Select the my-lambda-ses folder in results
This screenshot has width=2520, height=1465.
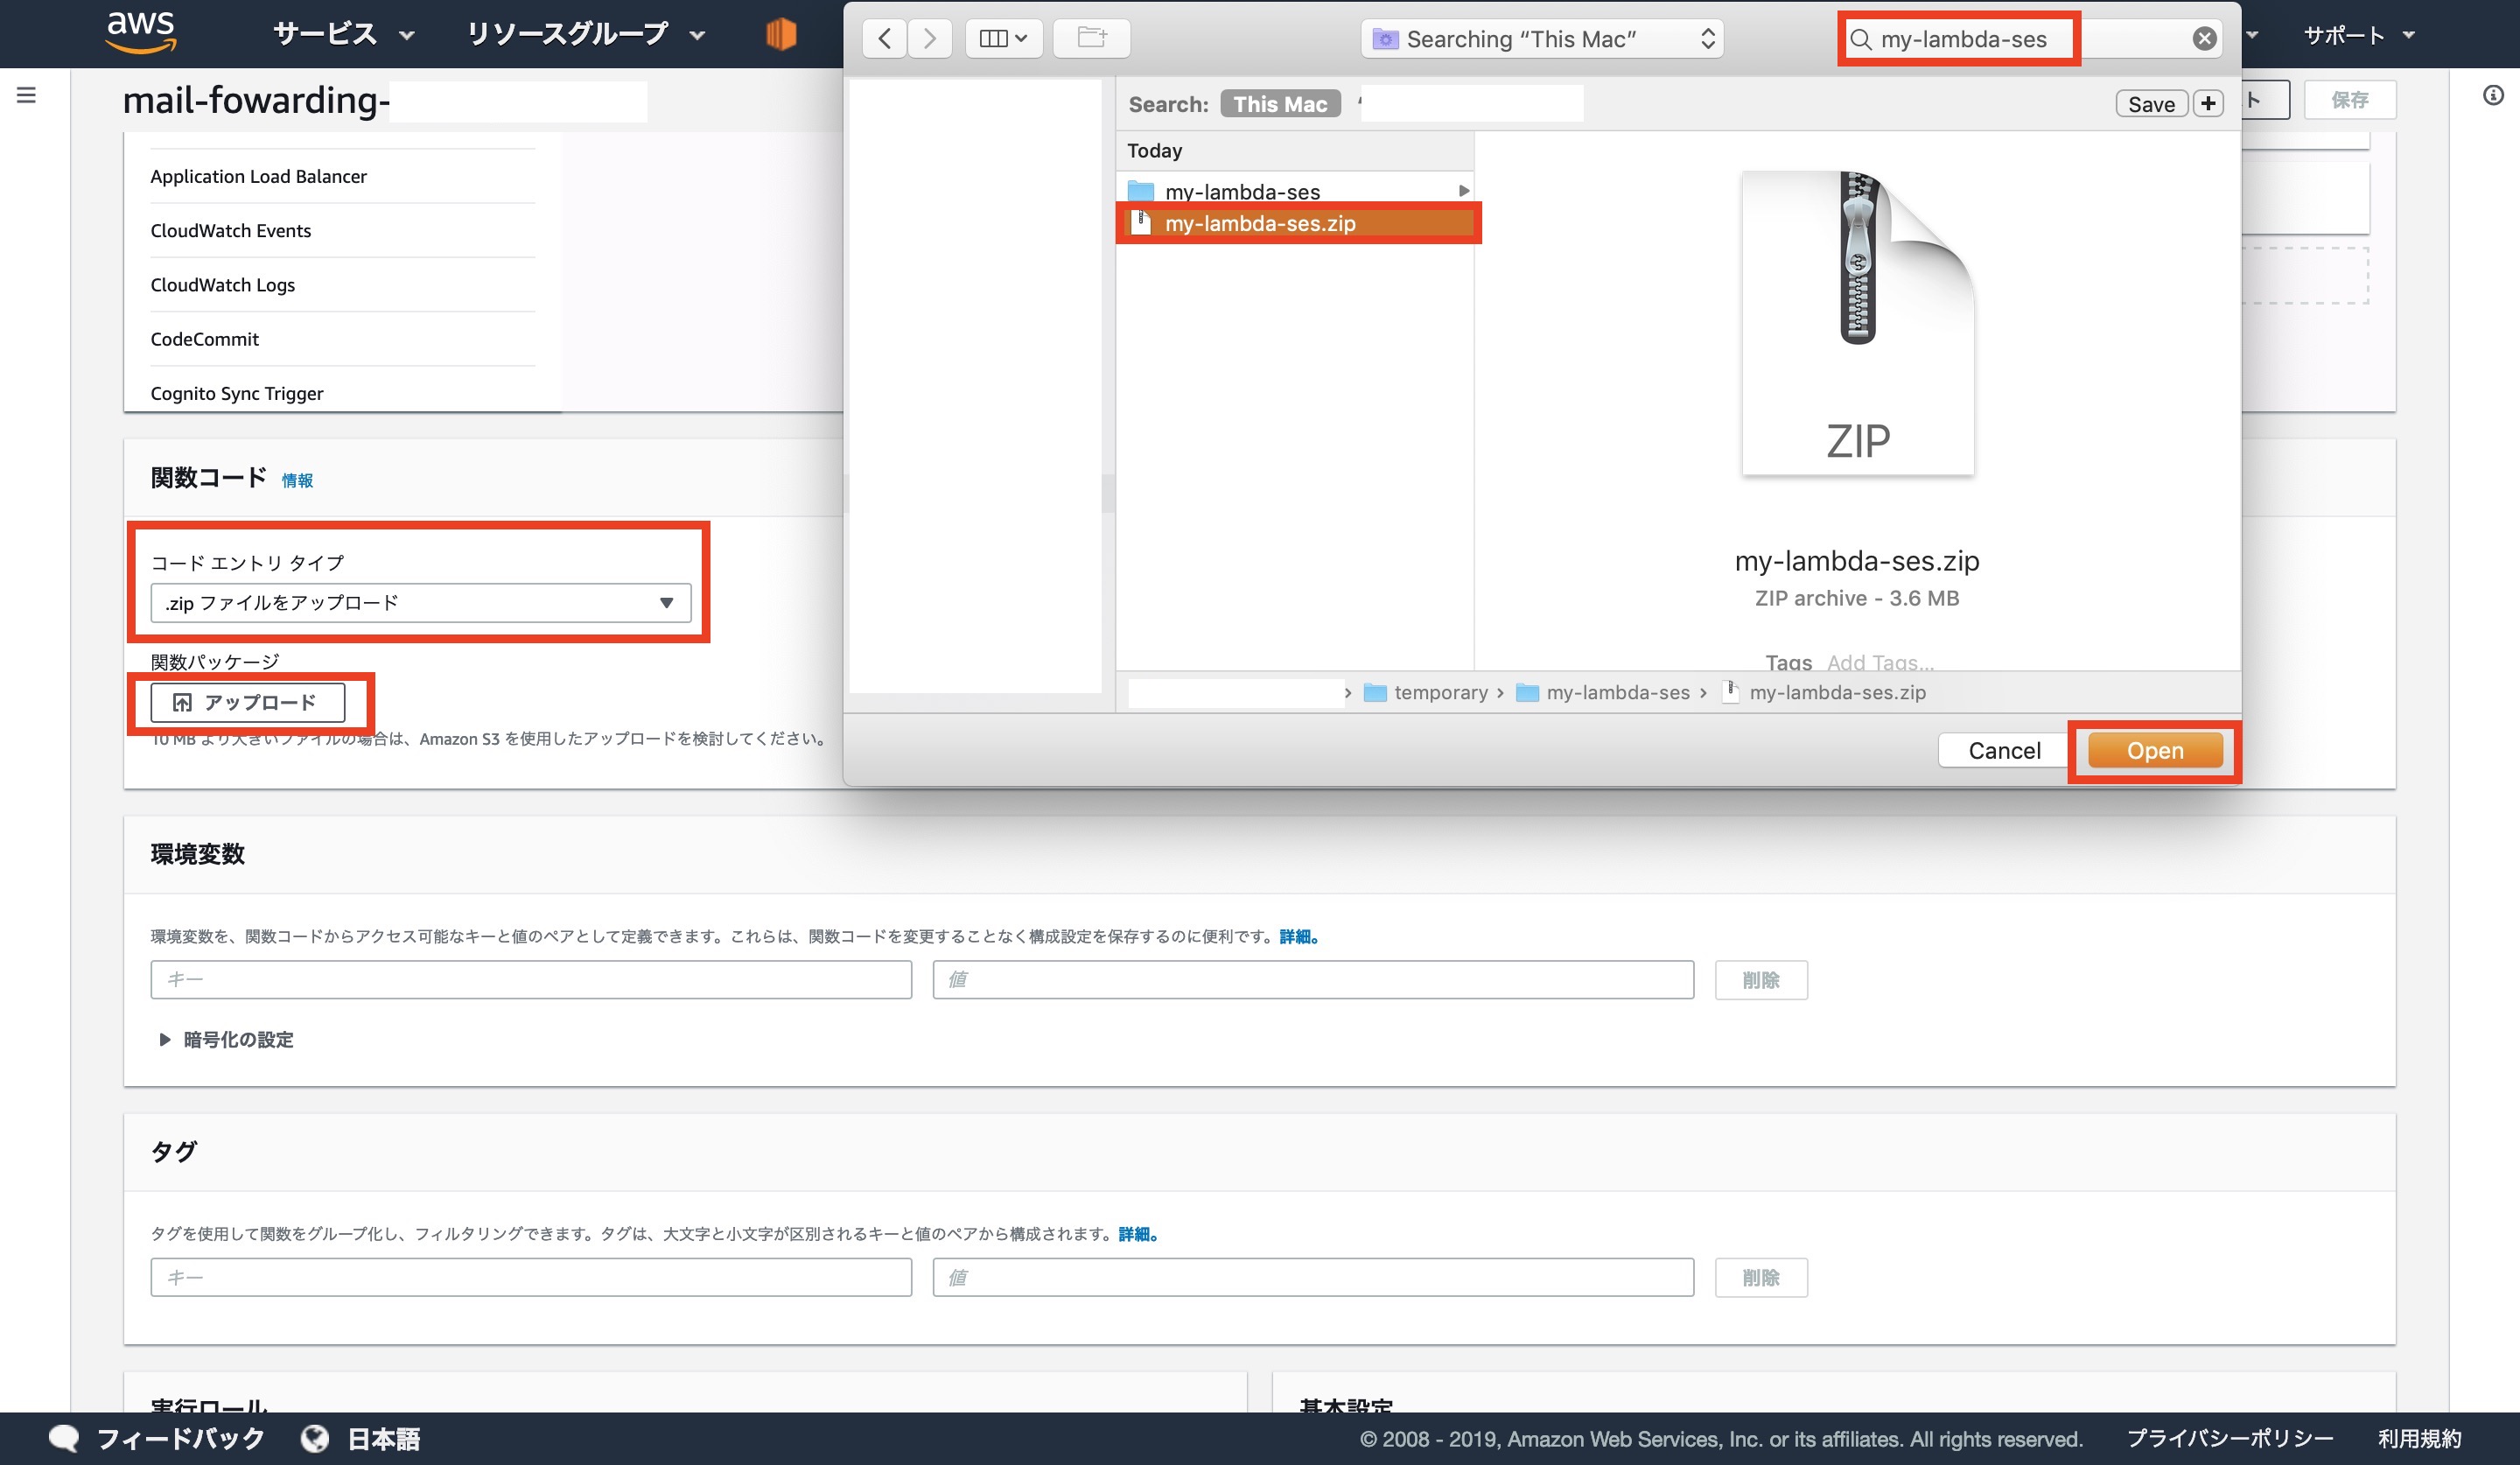[x=1242, y=191]
